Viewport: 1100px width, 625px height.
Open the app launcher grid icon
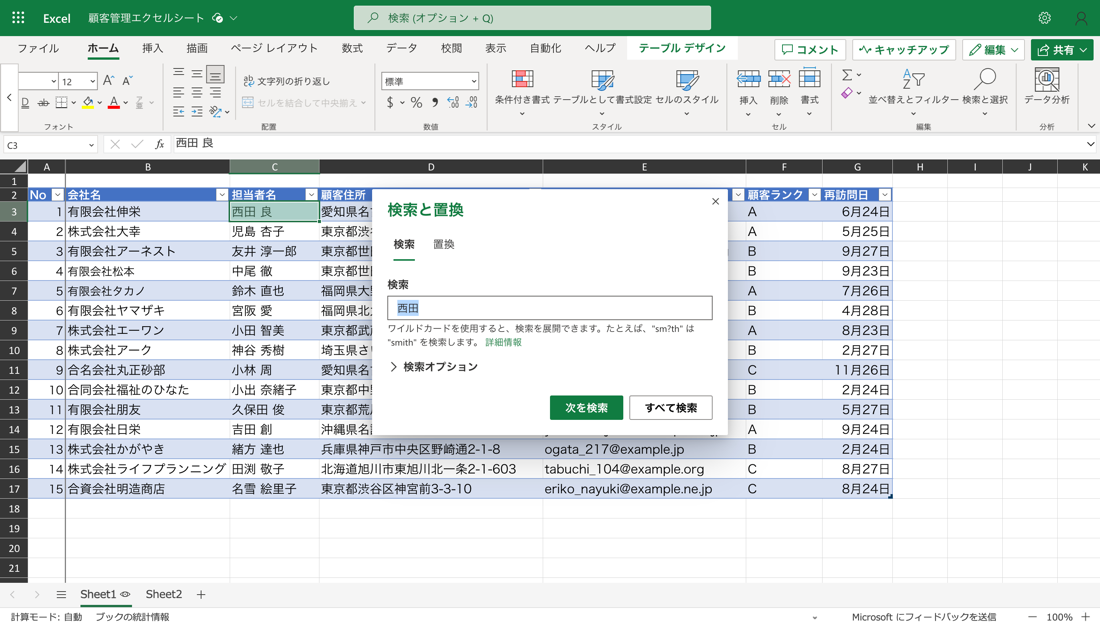pos(18,18)
